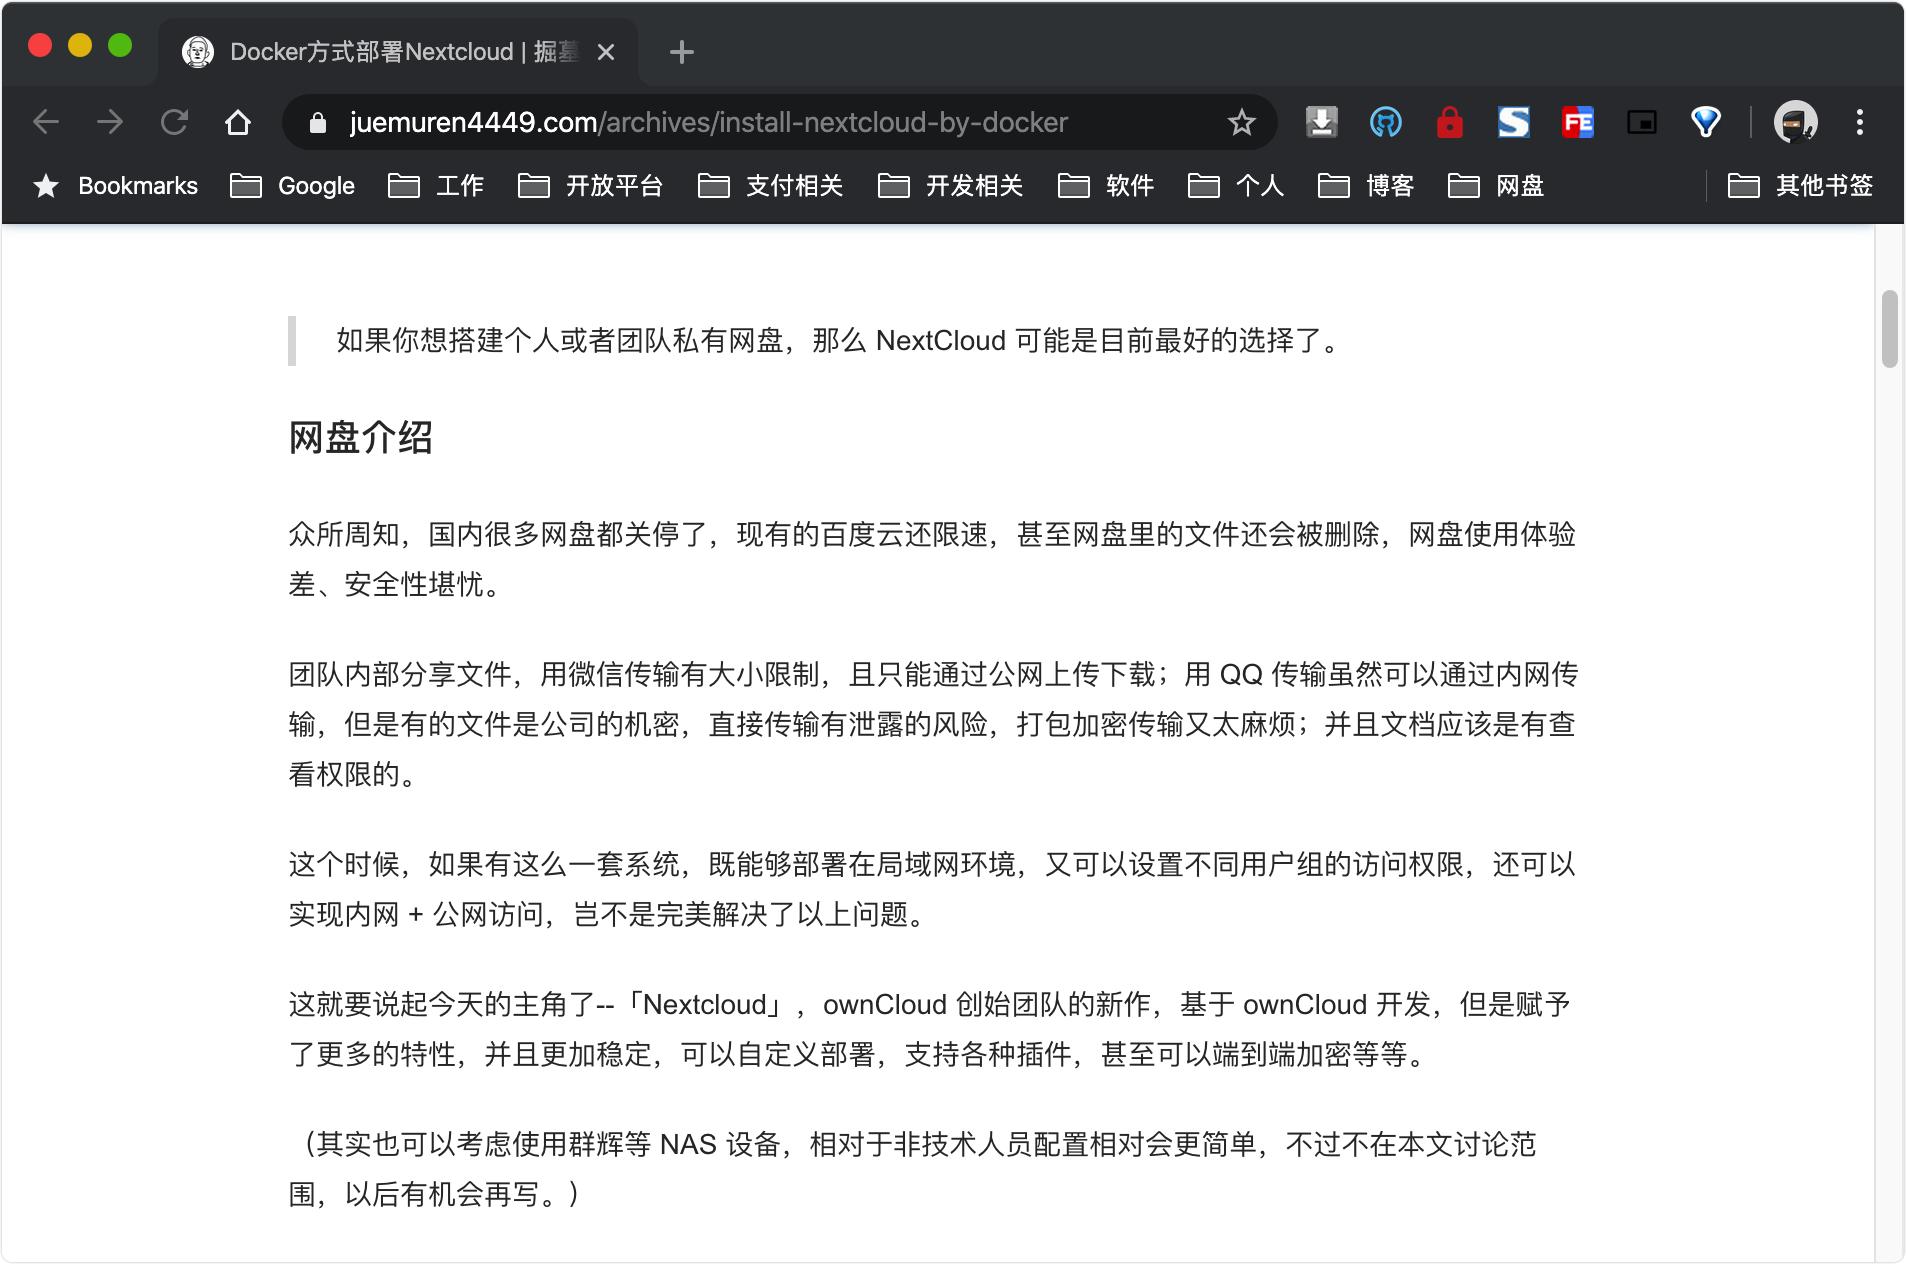This screenshot has width=1906, height=1264.
Task: Open the Sourcegraph extension
Action: (x=1515, y=122)
